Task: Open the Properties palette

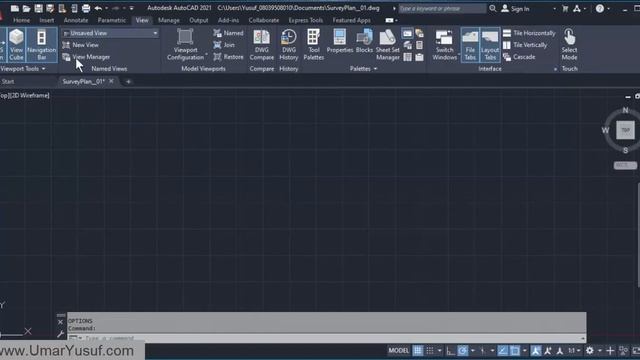Action: (x=340, y=41)
